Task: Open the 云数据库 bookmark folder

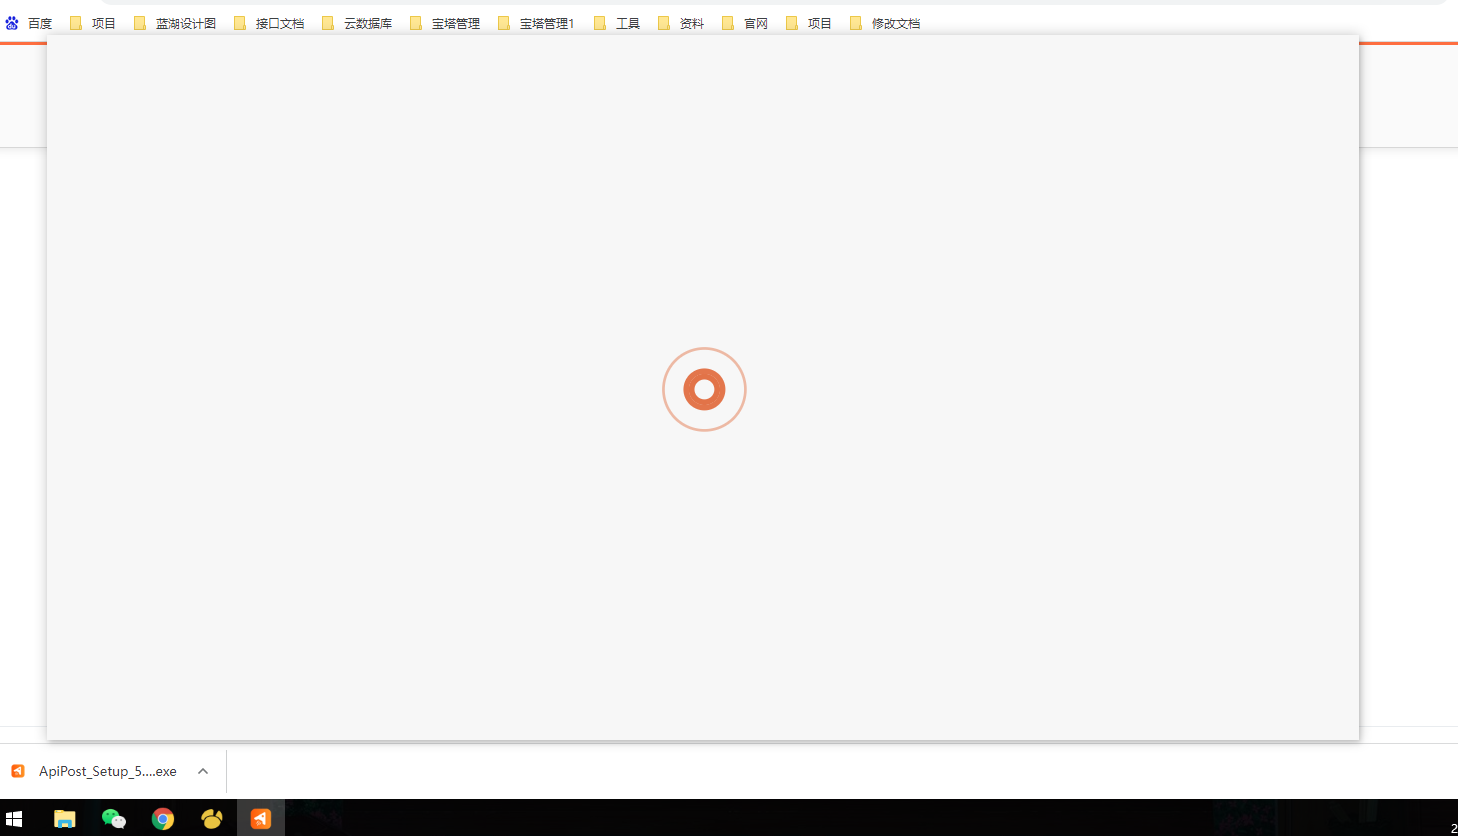Action: point(357,23)
